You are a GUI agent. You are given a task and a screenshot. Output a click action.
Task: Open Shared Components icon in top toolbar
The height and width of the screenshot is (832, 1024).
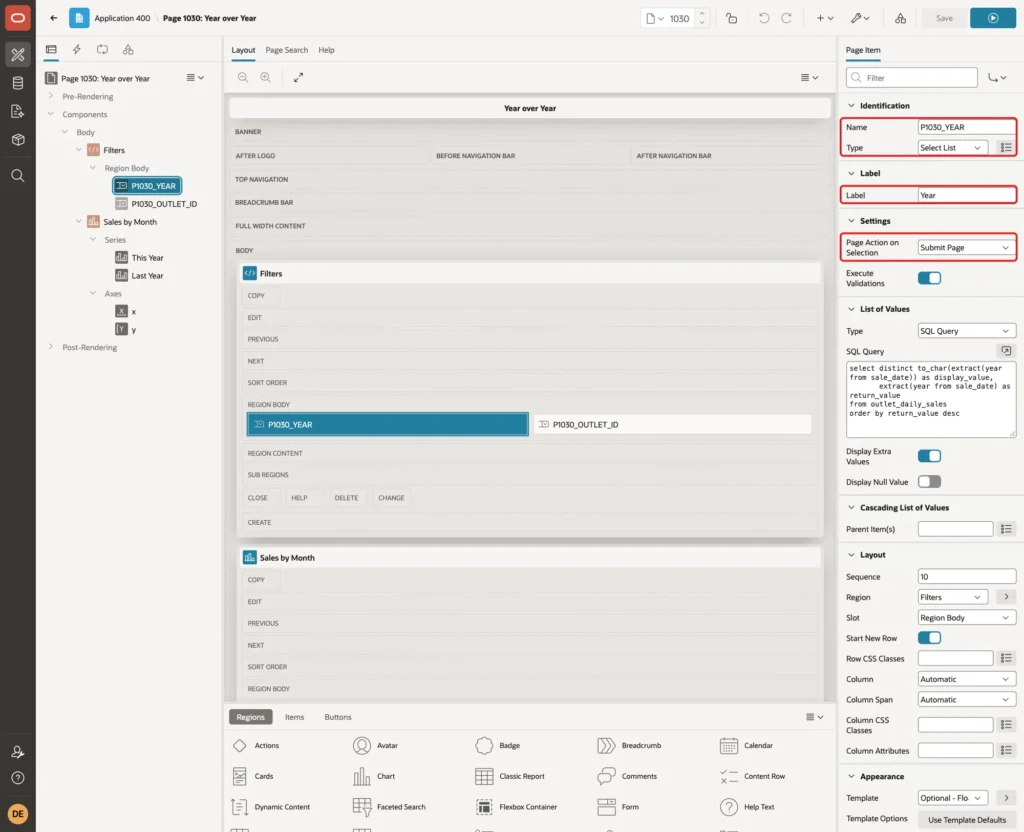(901, 18)
